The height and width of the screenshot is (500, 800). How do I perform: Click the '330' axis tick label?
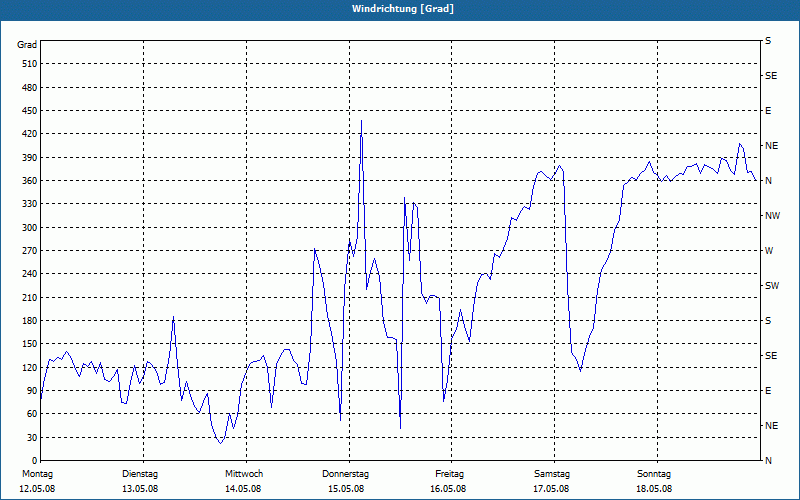click(x=30, y=204)
